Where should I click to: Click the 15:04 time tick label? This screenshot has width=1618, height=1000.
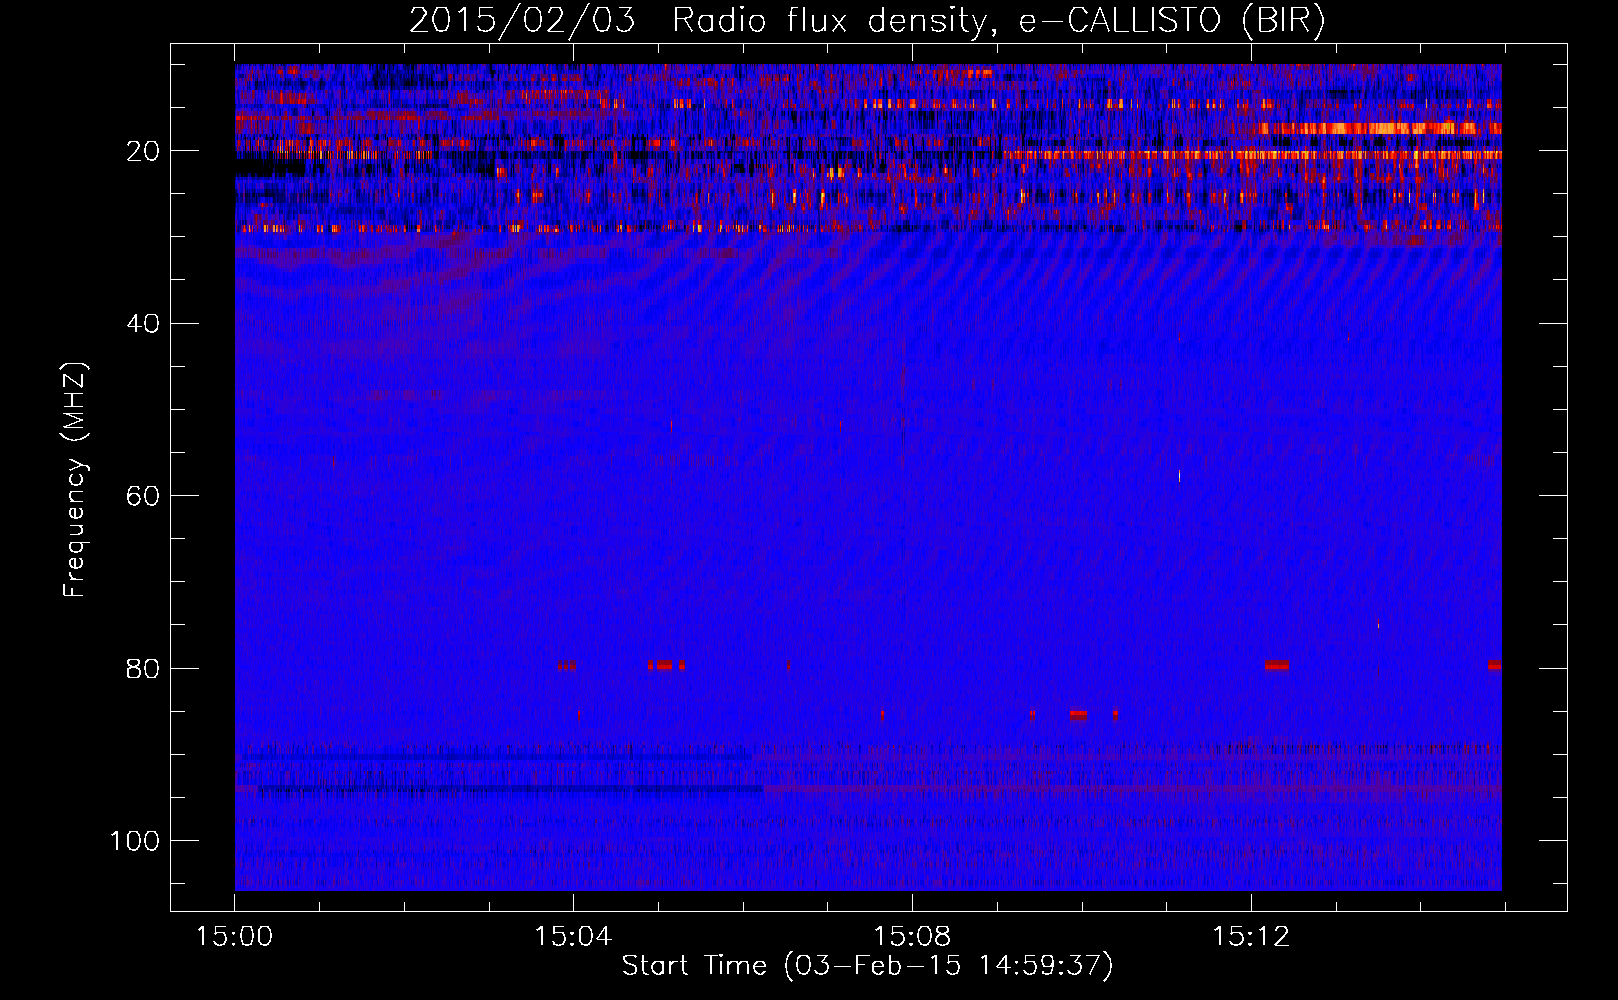click(x=572, y=937)
